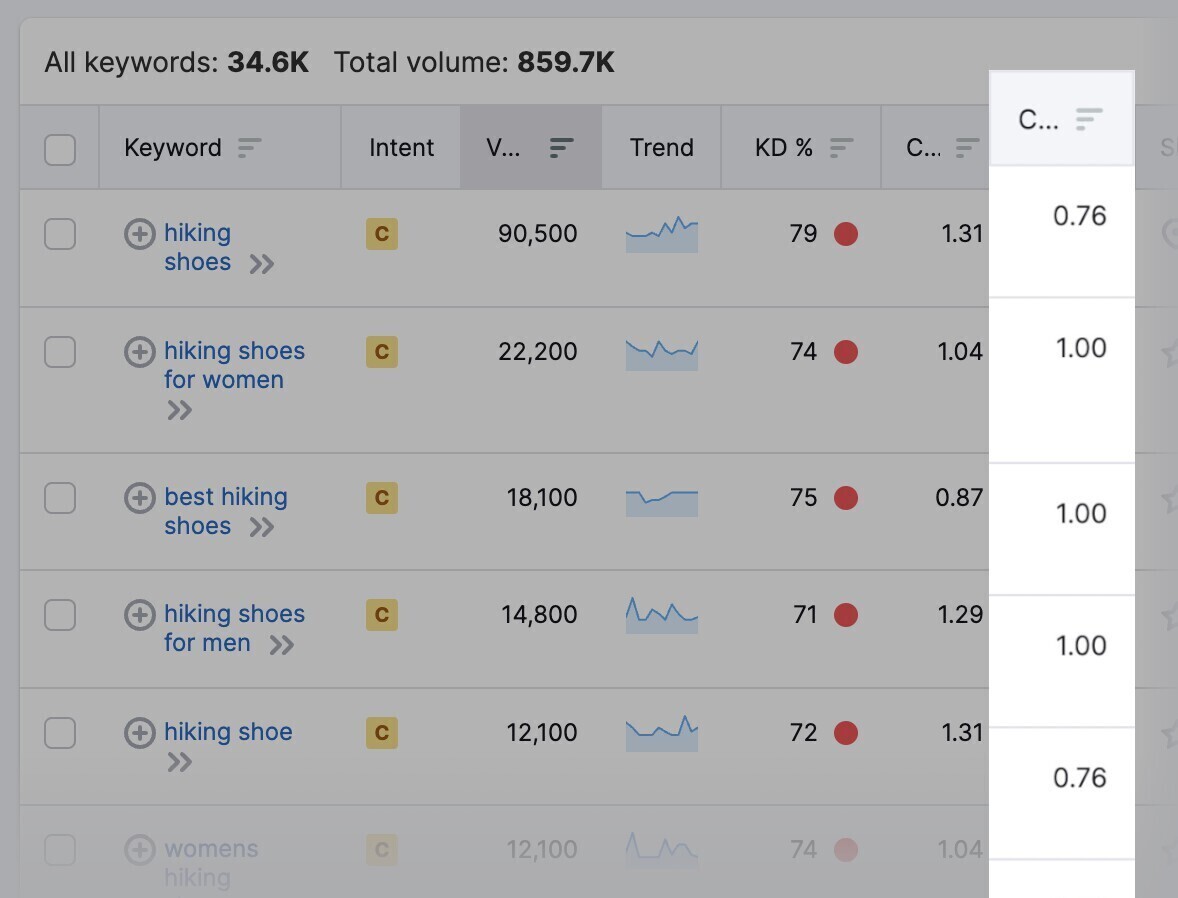Click the Trend column header
The width and height of the screenshot is (1178, 898).
click(662, 148)
